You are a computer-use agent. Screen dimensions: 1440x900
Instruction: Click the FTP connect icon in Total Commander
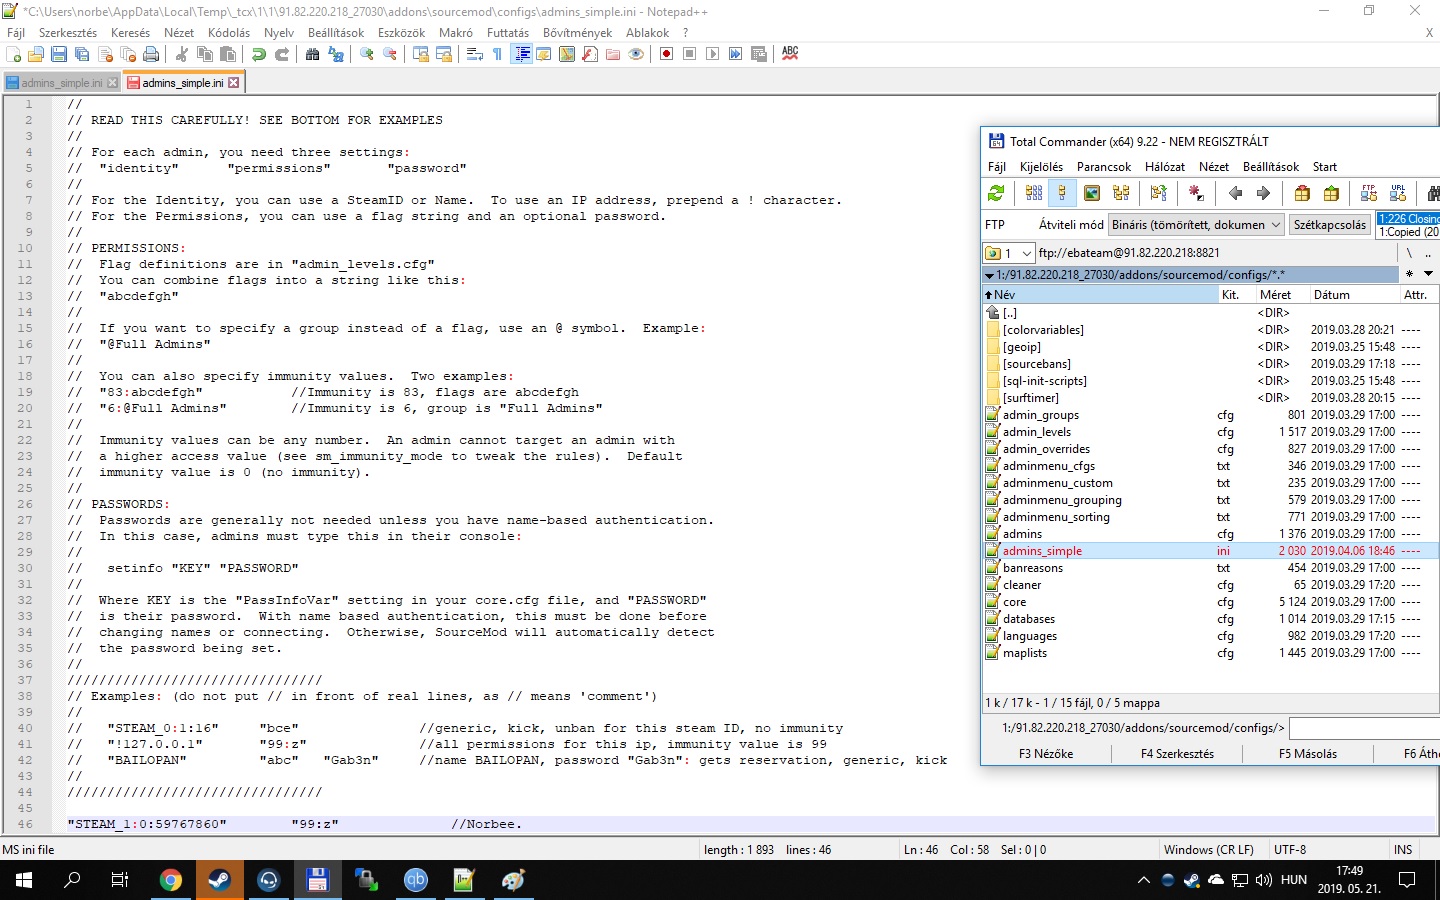click(x=1369, y=193)
